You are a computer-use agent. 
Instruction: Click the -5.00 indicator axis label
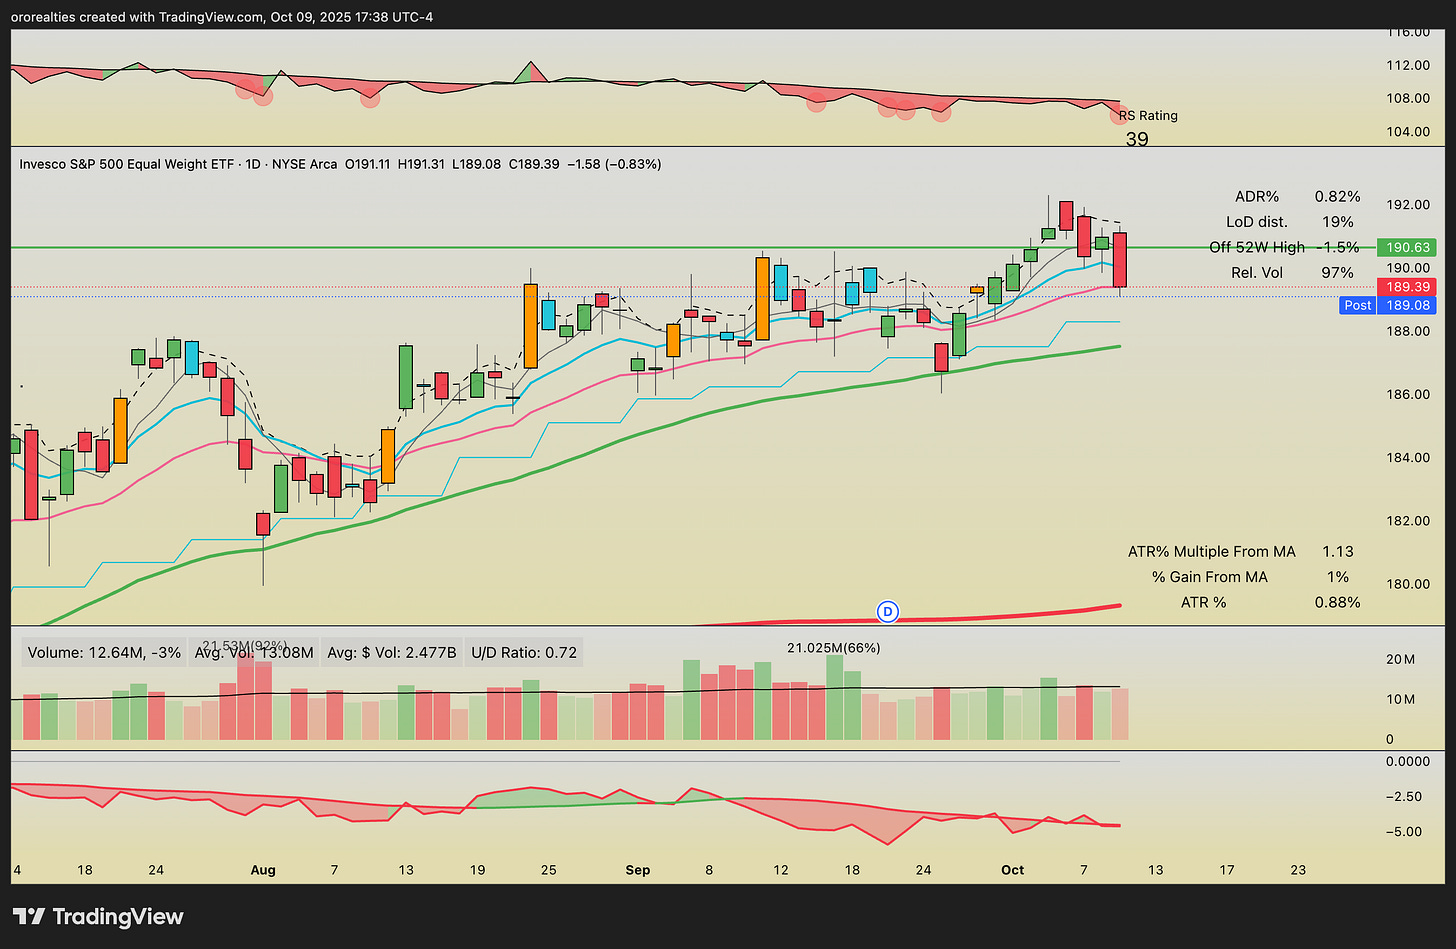(1406, 832)
